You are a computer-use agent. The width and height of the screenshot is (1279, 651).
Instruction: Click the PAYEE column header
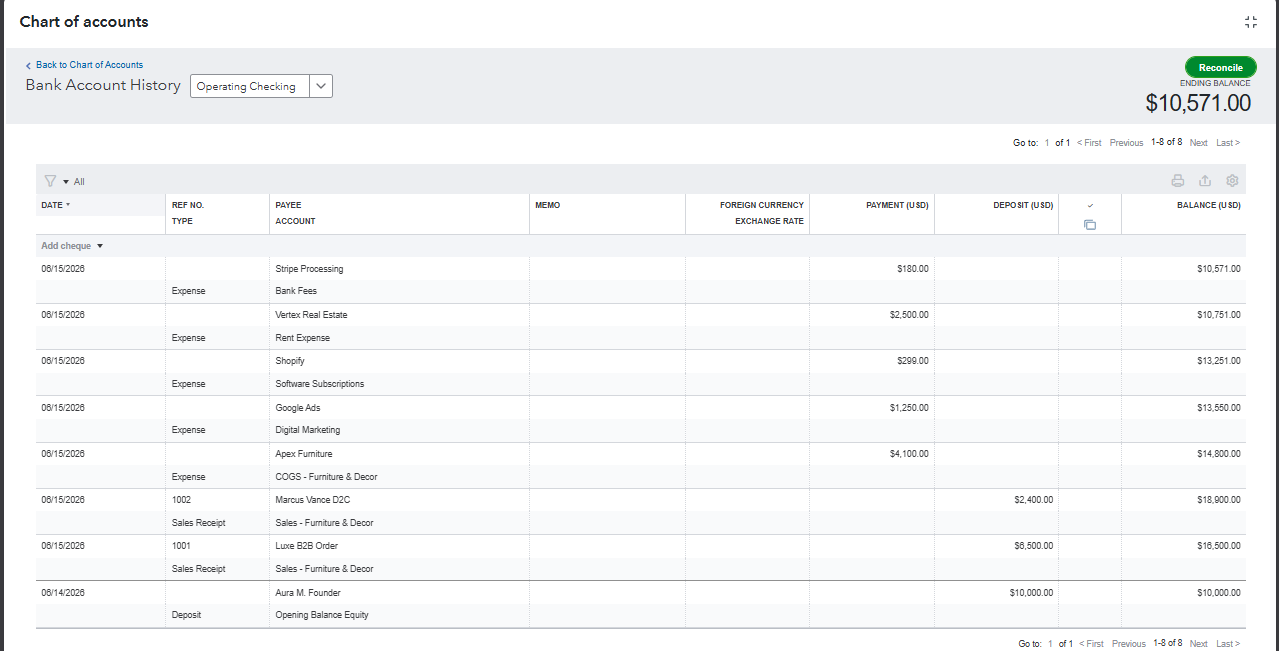(x=288, y=205)
